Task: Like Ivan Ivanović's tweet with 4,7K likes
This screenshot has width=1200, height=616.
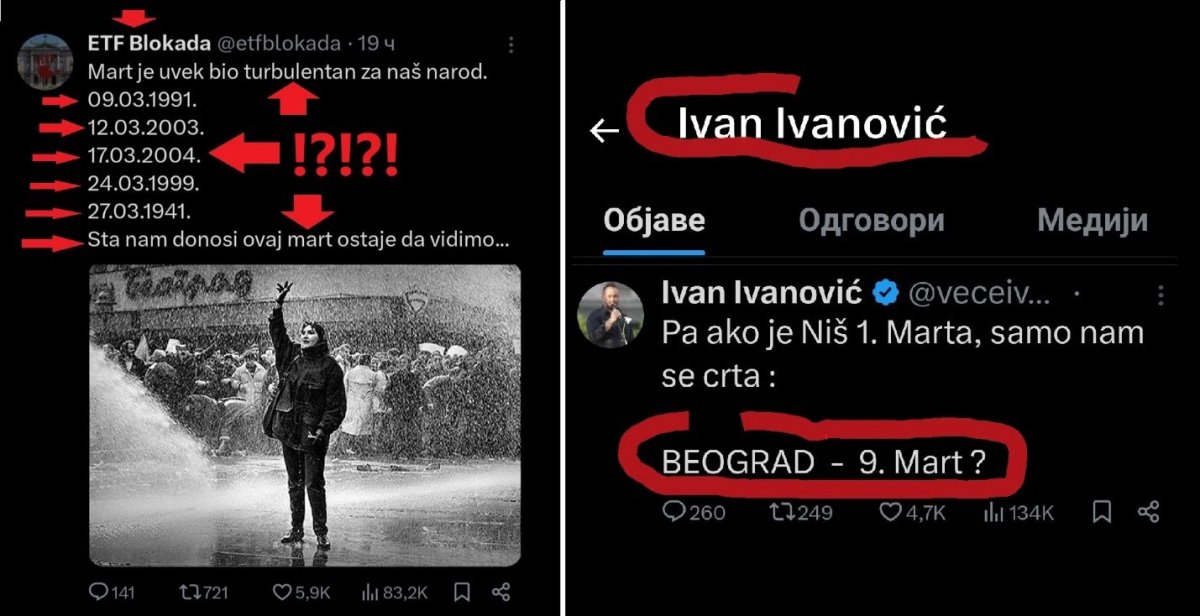Action: click(x=913, y=512)
